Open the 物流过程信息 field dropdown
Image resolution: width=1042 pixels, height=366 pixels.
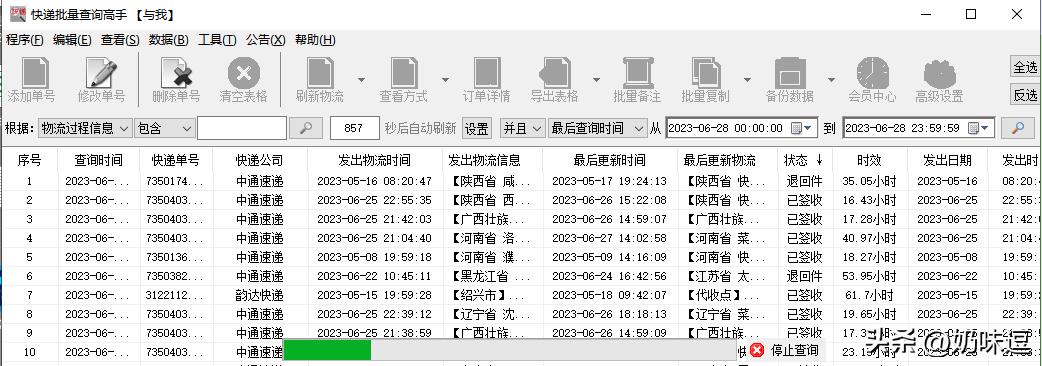85,128
